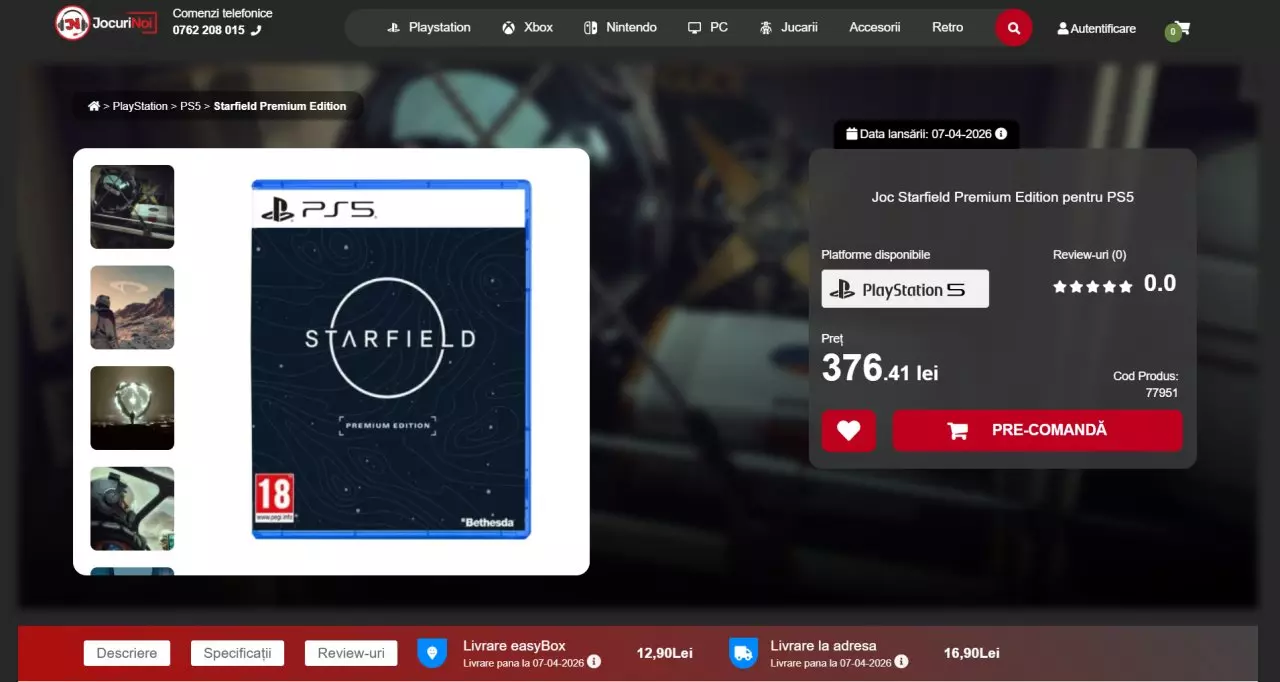
Task: Click the home icon in breadcrumb
Action: 94,106
